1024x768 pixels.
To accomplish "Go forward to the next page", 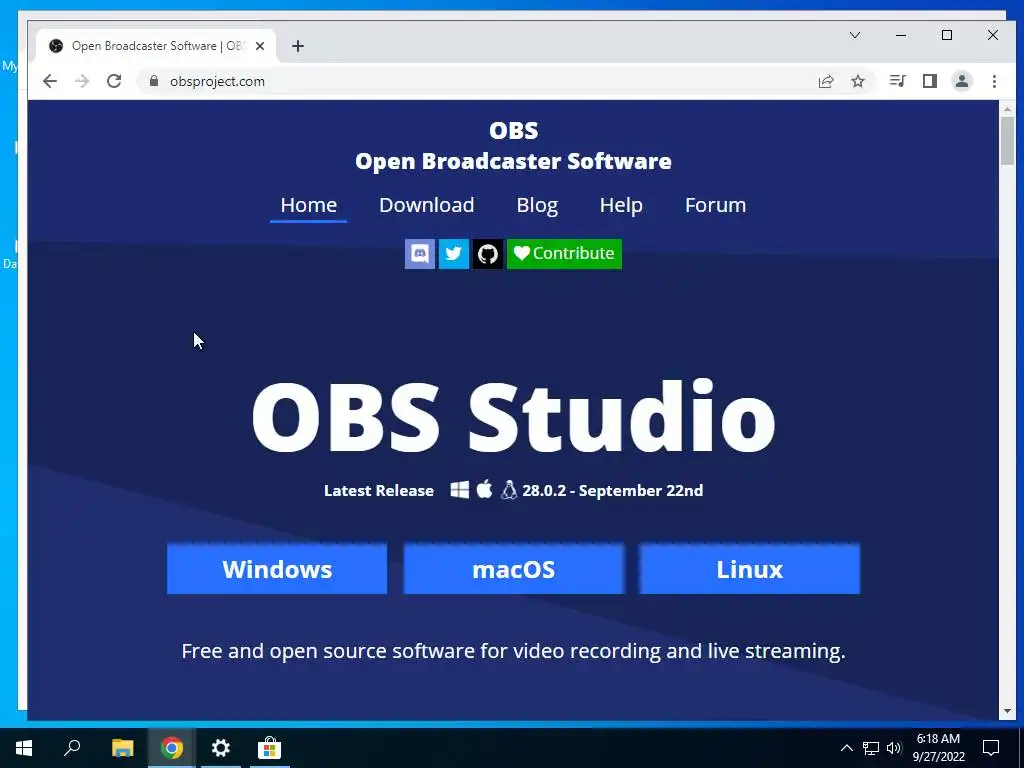I will [x=82, y=81].
